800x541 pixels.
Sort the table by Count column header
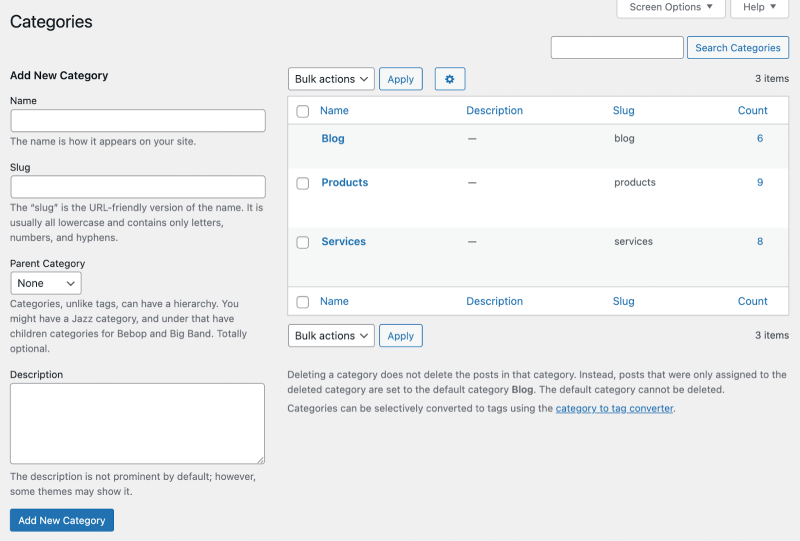tap(752, 110)
